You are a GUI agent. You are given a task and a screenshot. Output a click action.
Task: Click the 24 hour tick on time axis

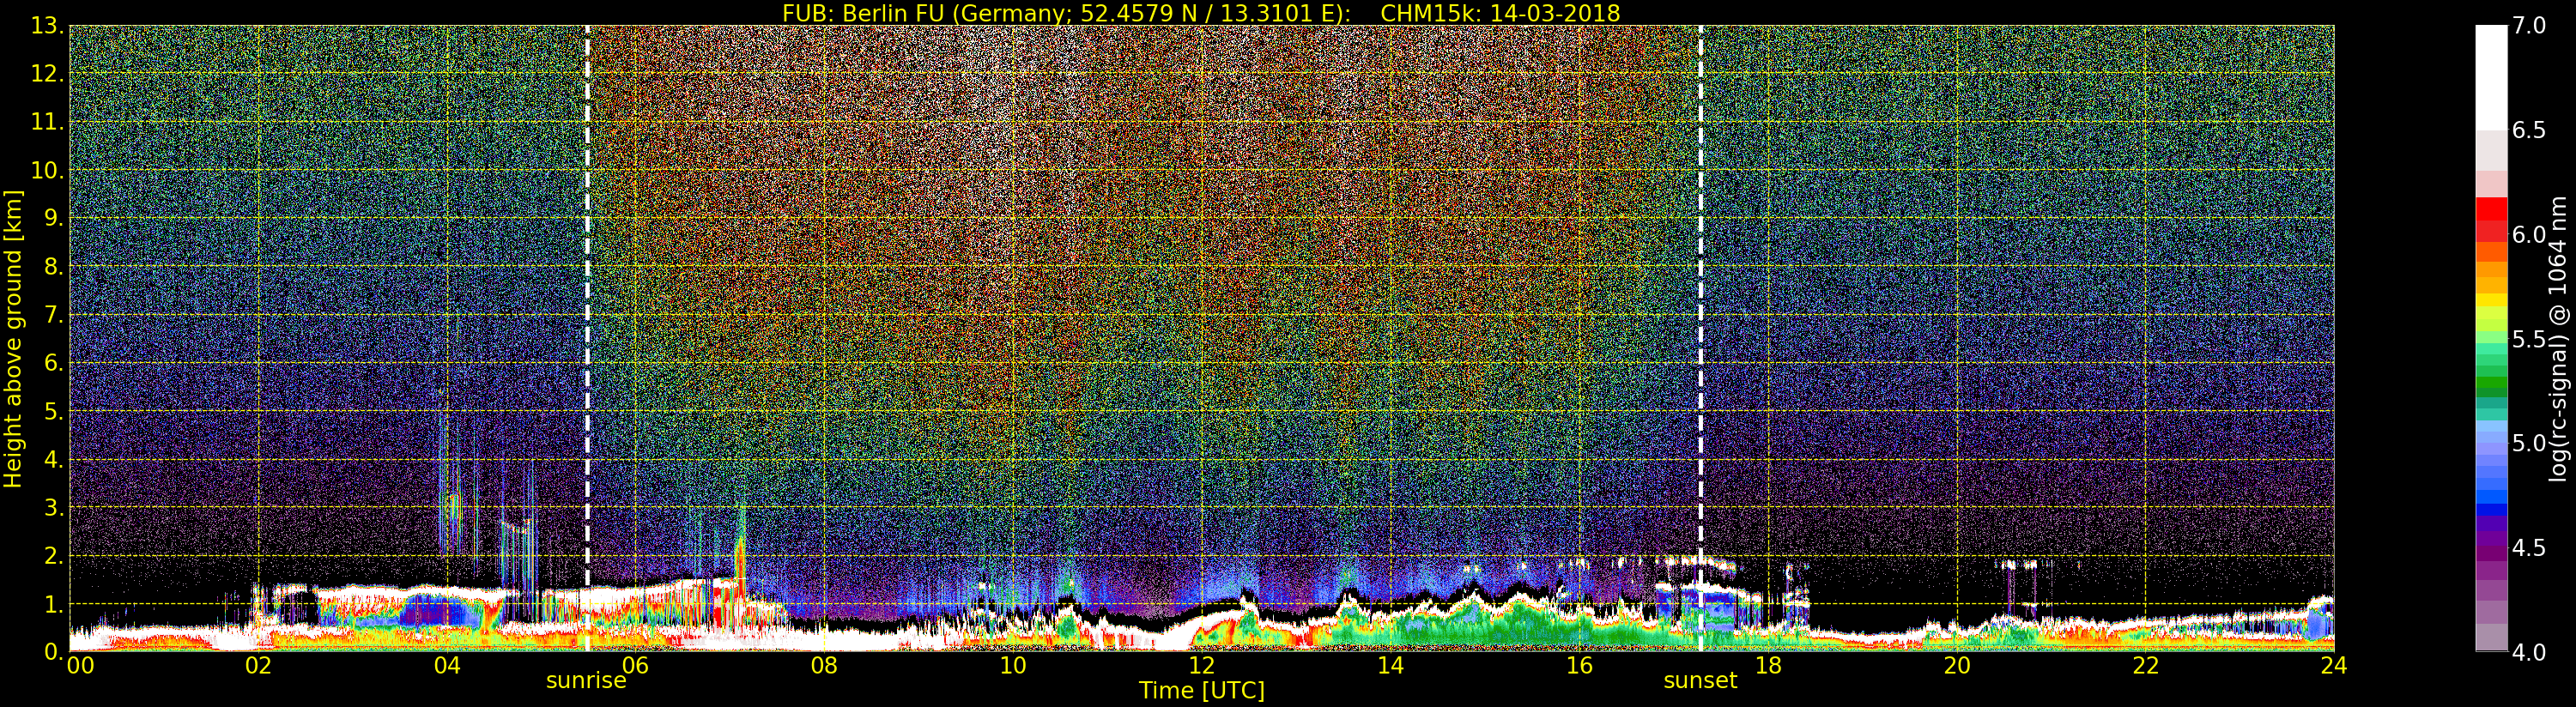pos(2333,666)
